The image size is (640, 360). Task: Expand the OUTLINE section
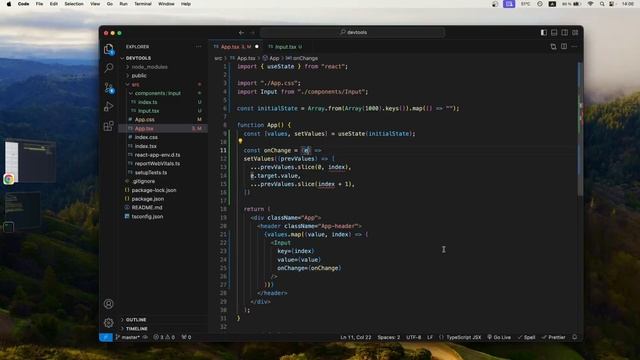pyautogui.click(x=136, y=320)
